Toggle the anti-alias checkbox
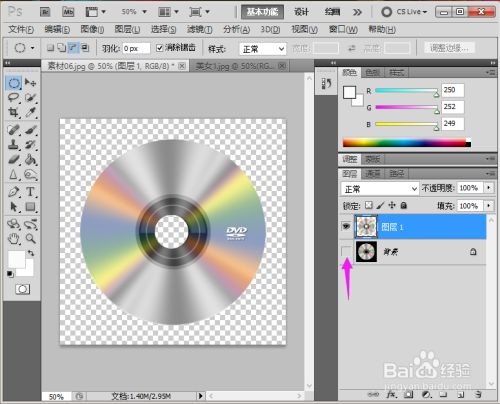500x404 pixels. point(160,48)
